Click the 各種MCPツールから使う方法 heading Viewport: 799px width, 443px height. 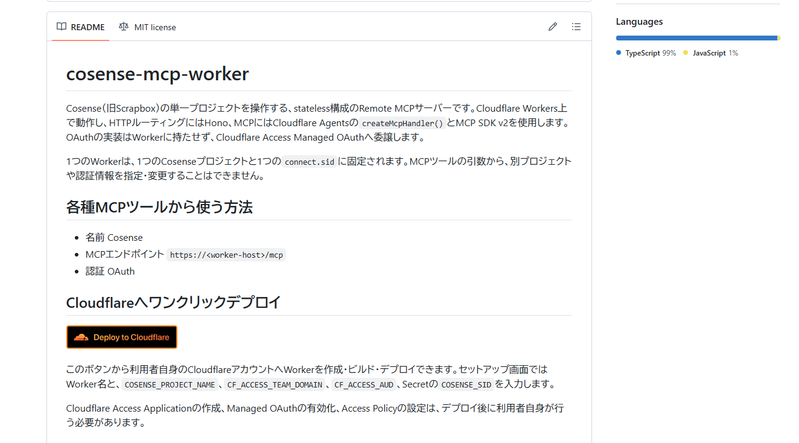159,207
